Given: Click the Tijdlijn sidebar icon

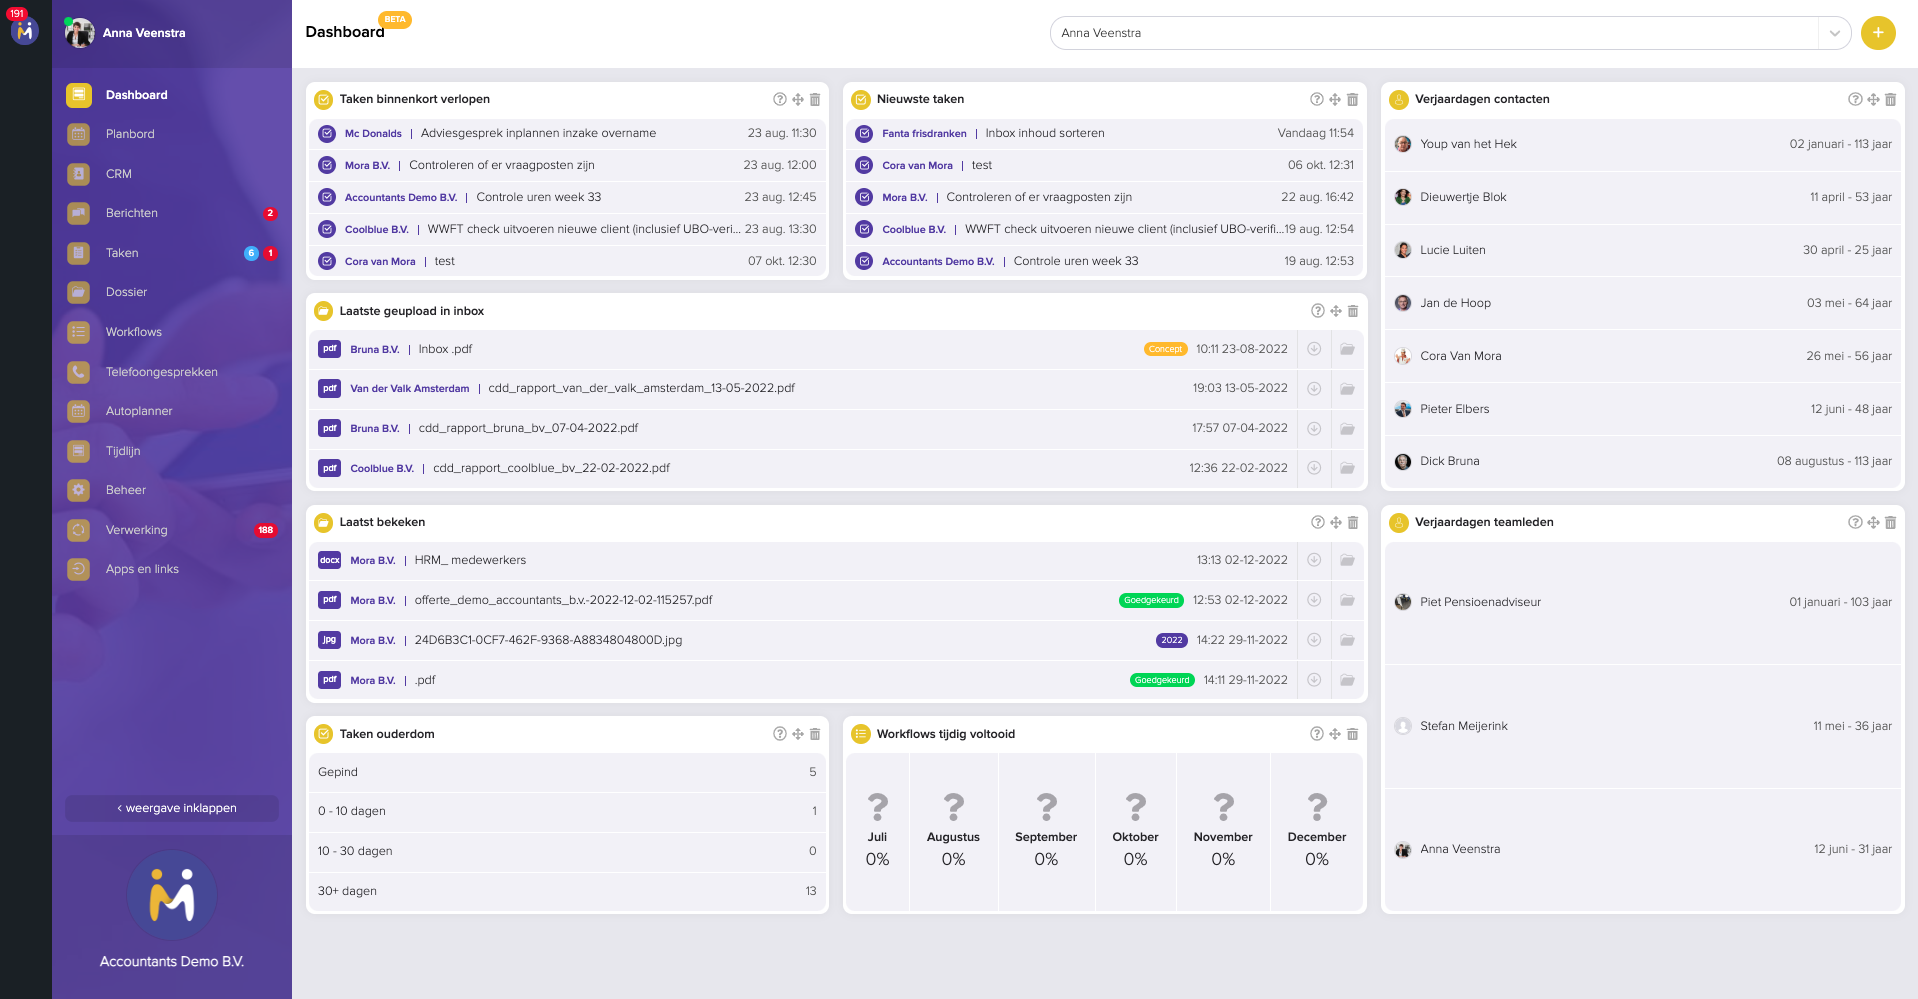Looking at the screenshot, I should tap(79, 451).
